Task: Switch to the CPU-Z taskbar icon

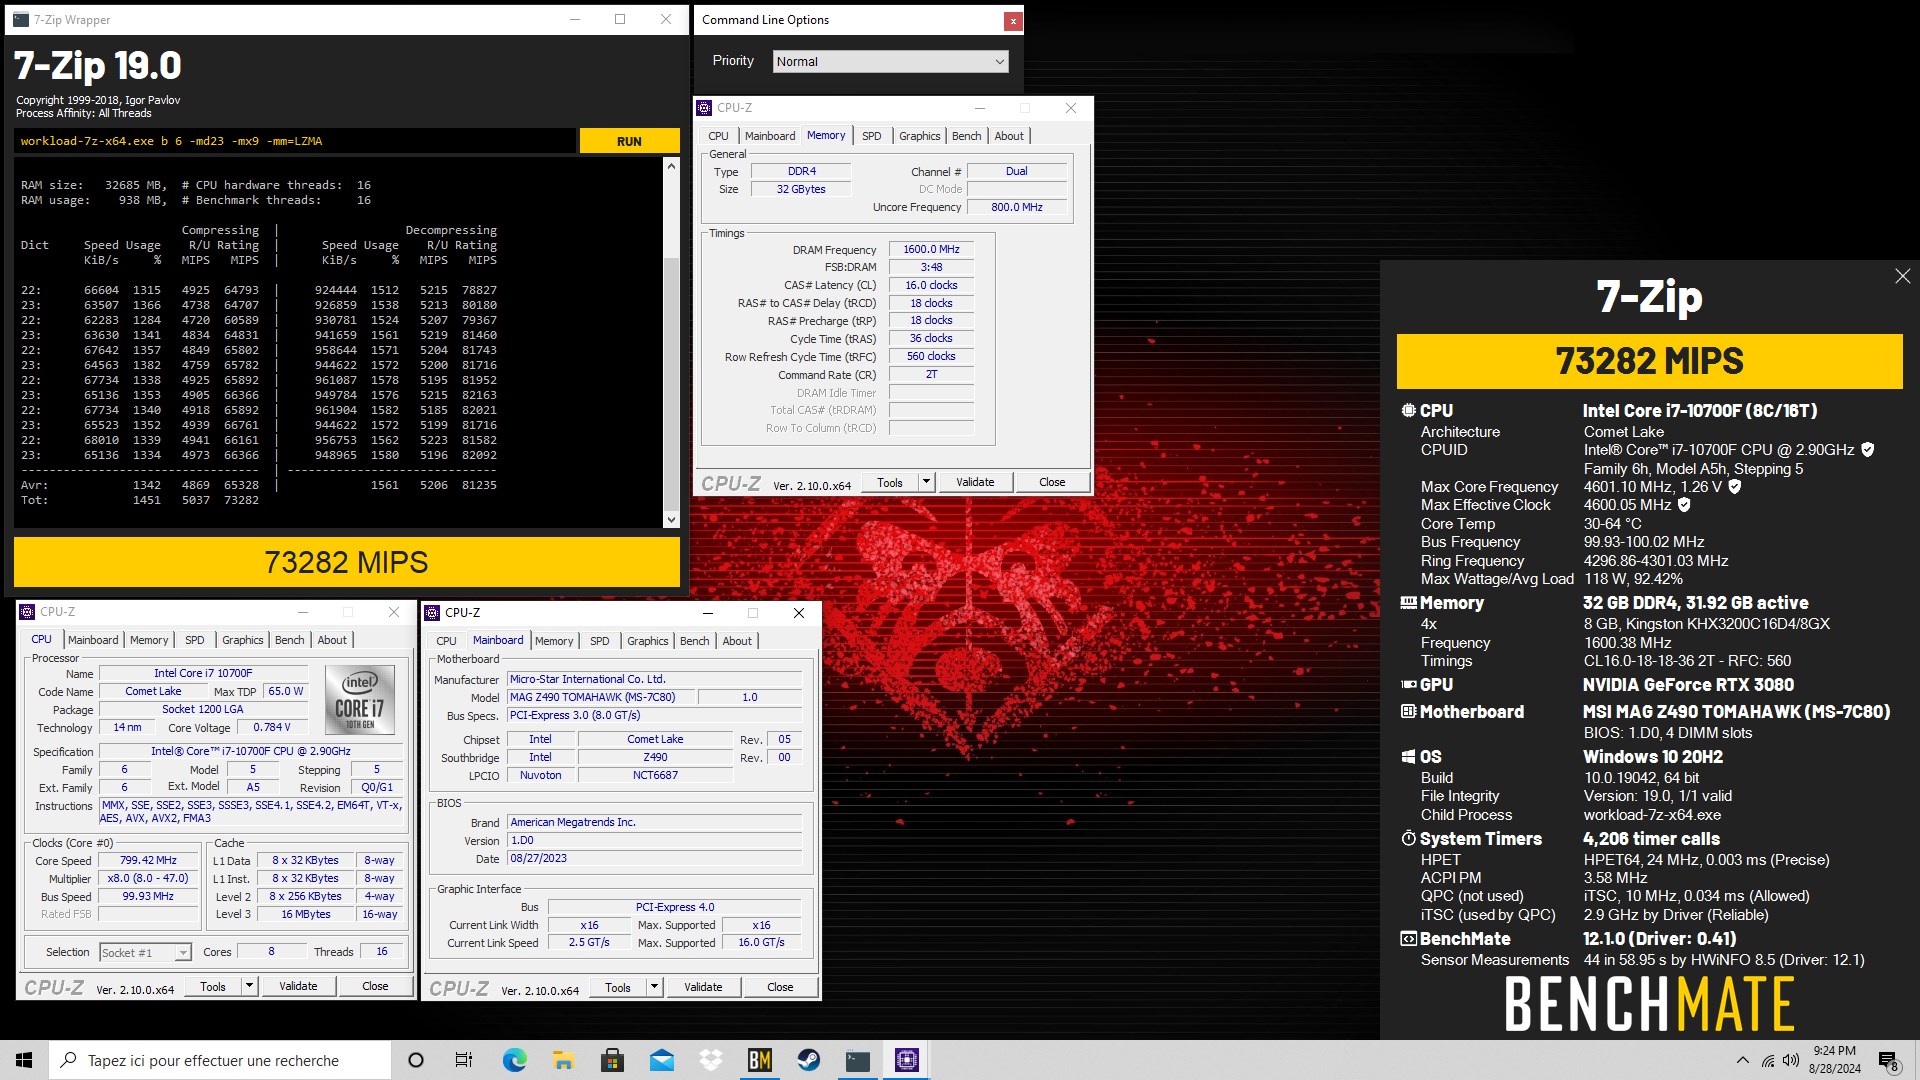Action: 906,1060
